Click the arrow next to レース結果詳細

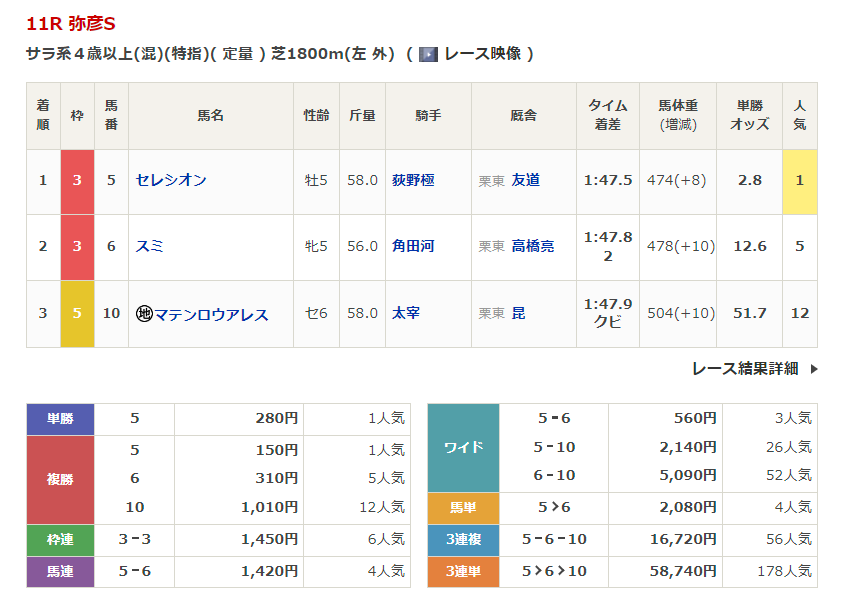813,369
